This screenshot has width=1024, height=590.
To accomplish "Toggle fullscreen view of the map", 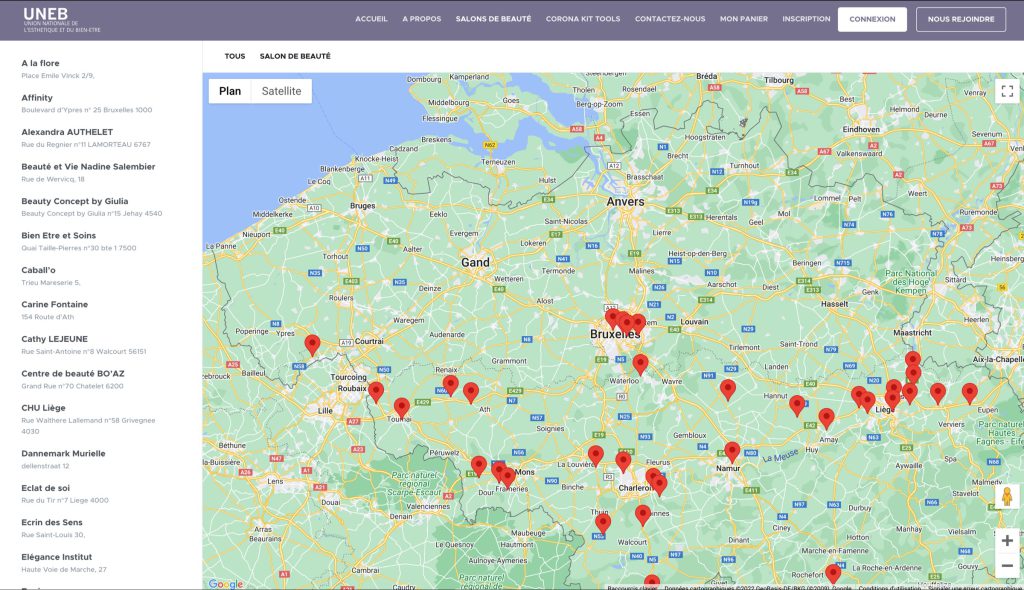I will tap(1007, 91).
